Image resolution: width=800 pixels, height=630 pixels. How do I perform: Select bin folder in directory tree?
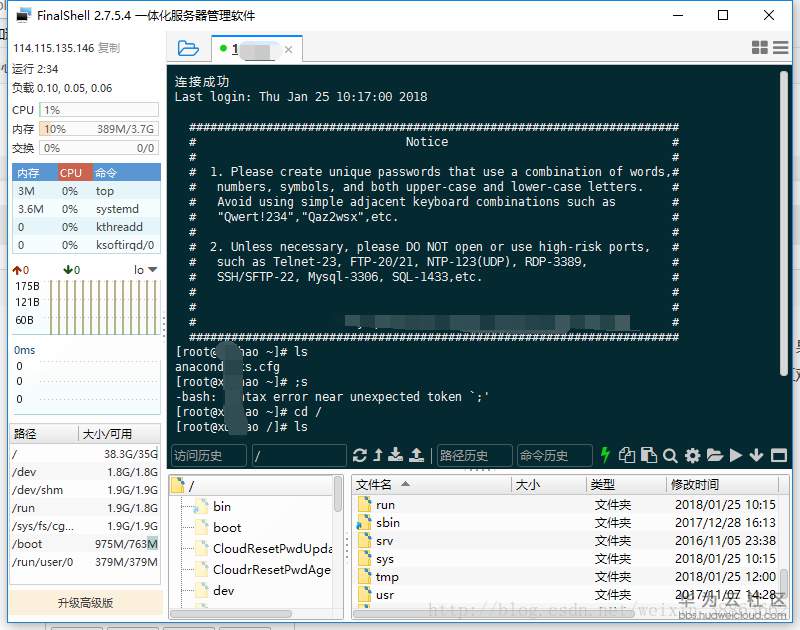pos(213,507)
